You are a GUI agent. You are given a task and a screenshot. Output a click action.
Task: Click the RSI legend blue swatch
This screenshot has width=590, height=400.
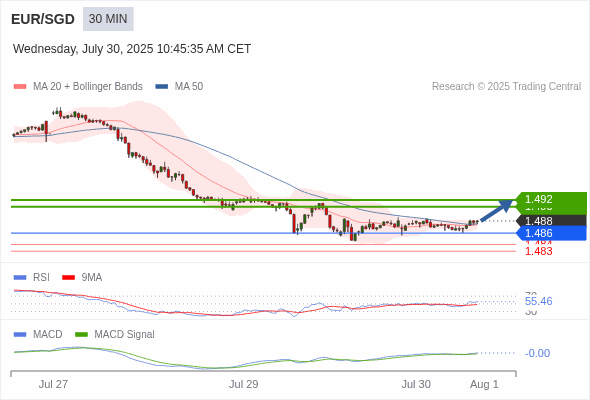click(x=20, y=278)
